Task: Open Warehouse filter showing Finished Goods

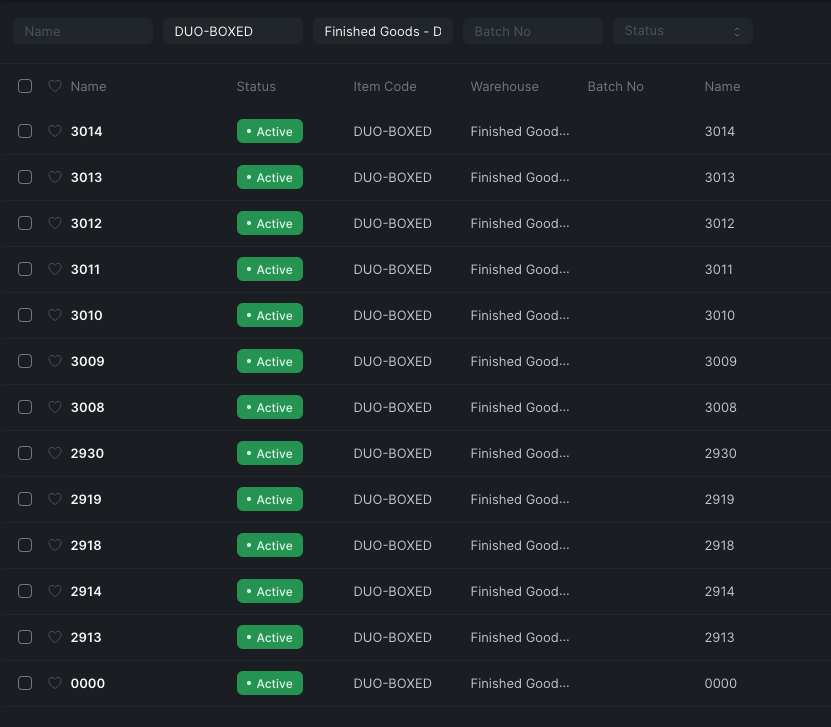Action: click(382, 31)
